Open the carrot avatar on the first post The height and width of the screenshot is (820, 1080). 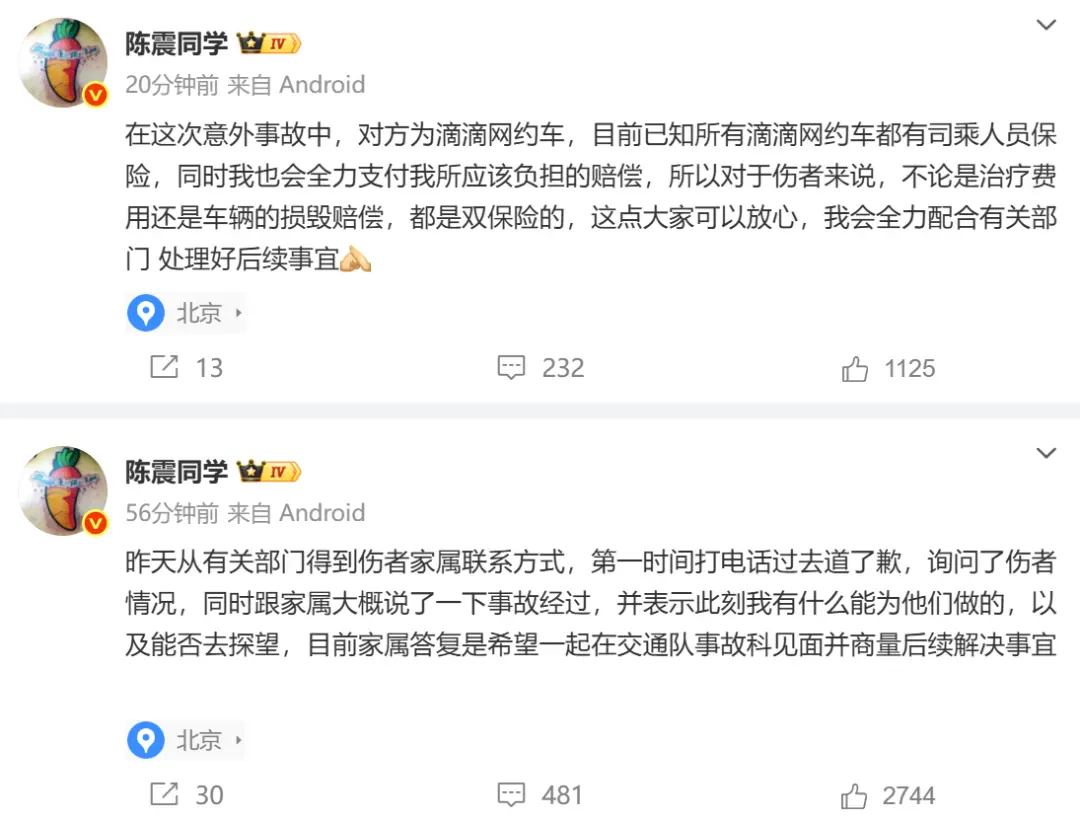[63, 62]
